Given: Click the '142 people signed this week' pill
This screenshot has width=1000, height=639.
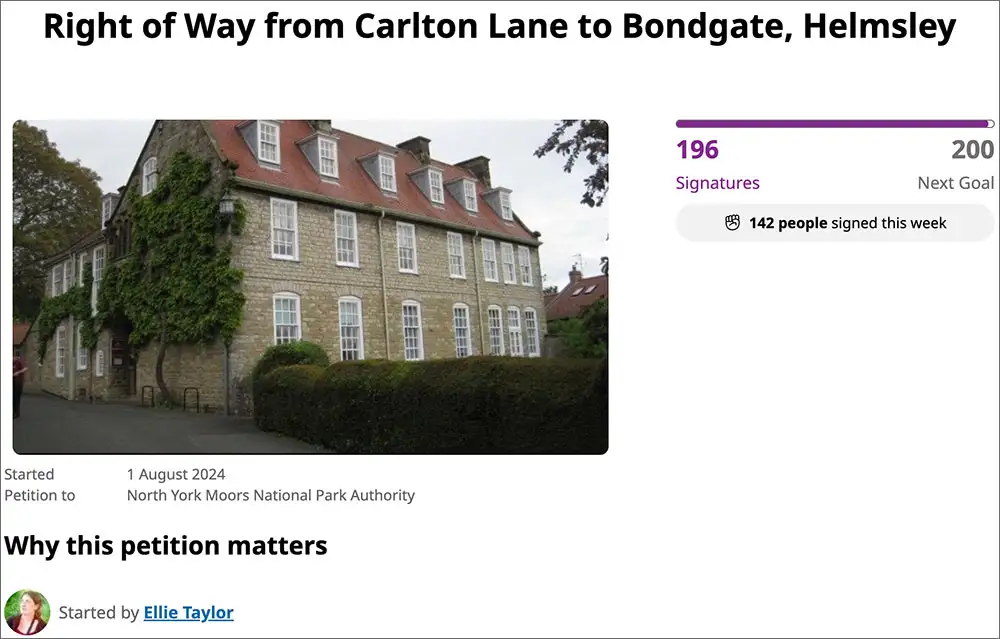Looking at the screenshot, I should coord(835,223).
